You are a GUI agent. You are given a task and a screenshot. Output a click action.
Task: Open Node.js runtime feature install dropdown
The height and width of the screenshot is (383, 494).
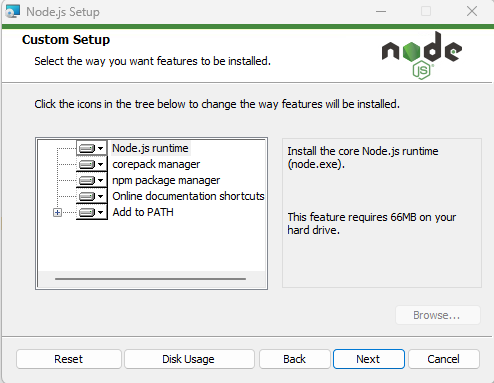(92, 148)
